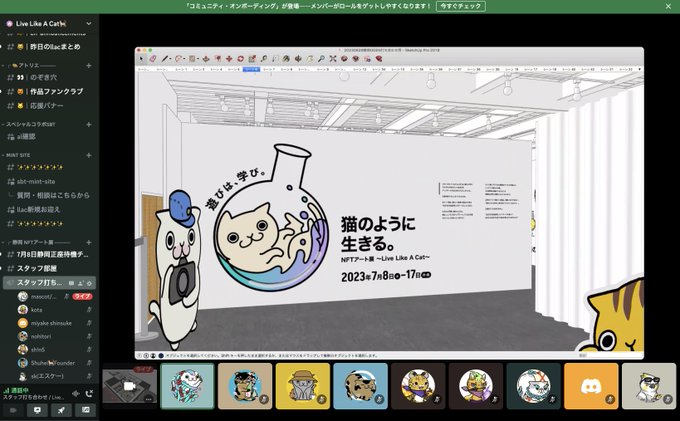The image size is (680, 421).
Task: Open more options on camera tile
Action: click(x=148, y=399)
